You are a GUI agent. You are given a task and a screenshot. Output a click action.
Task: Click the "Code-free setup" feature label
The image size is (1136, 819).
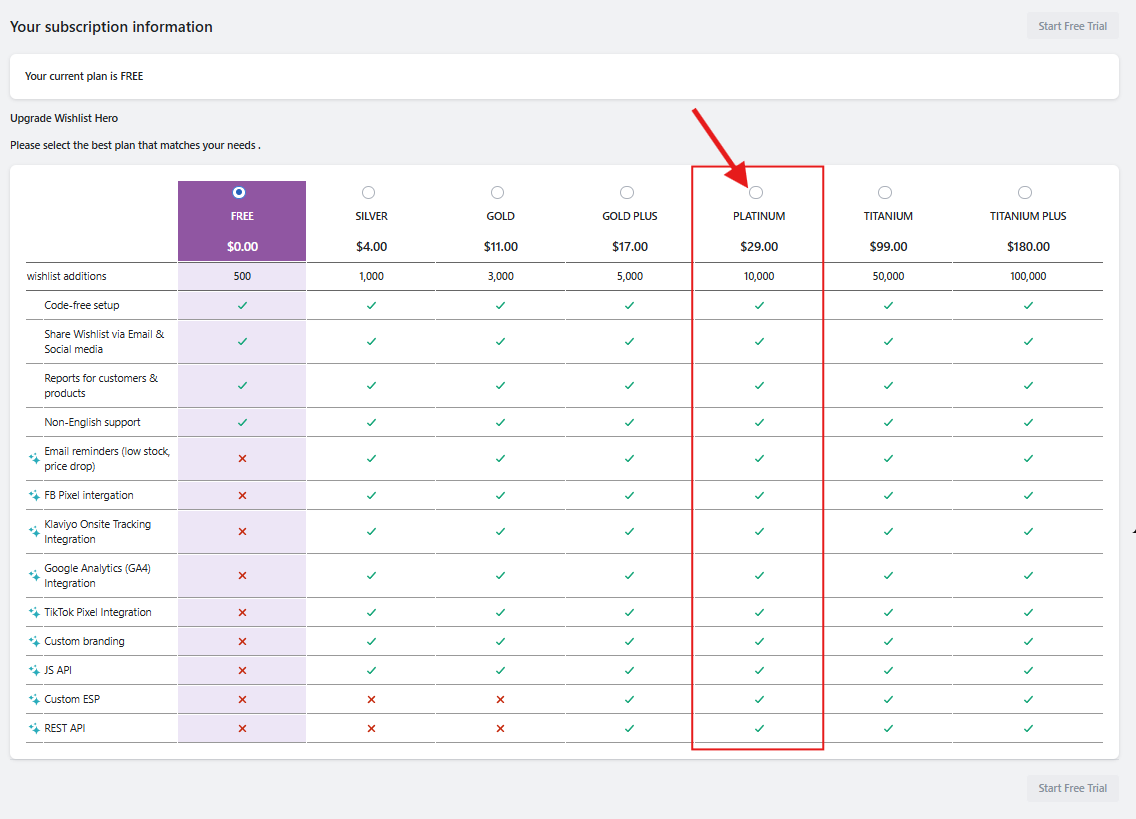pyautogui.click(x=82, y=305)
